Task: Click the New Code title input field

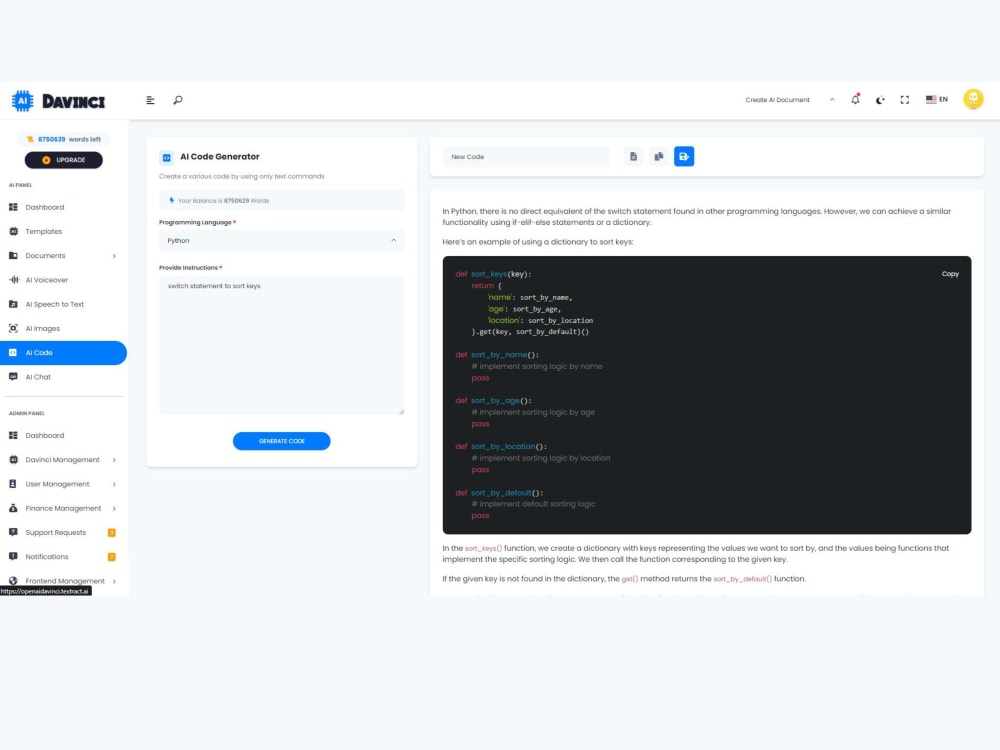Action: coord(530,157)
